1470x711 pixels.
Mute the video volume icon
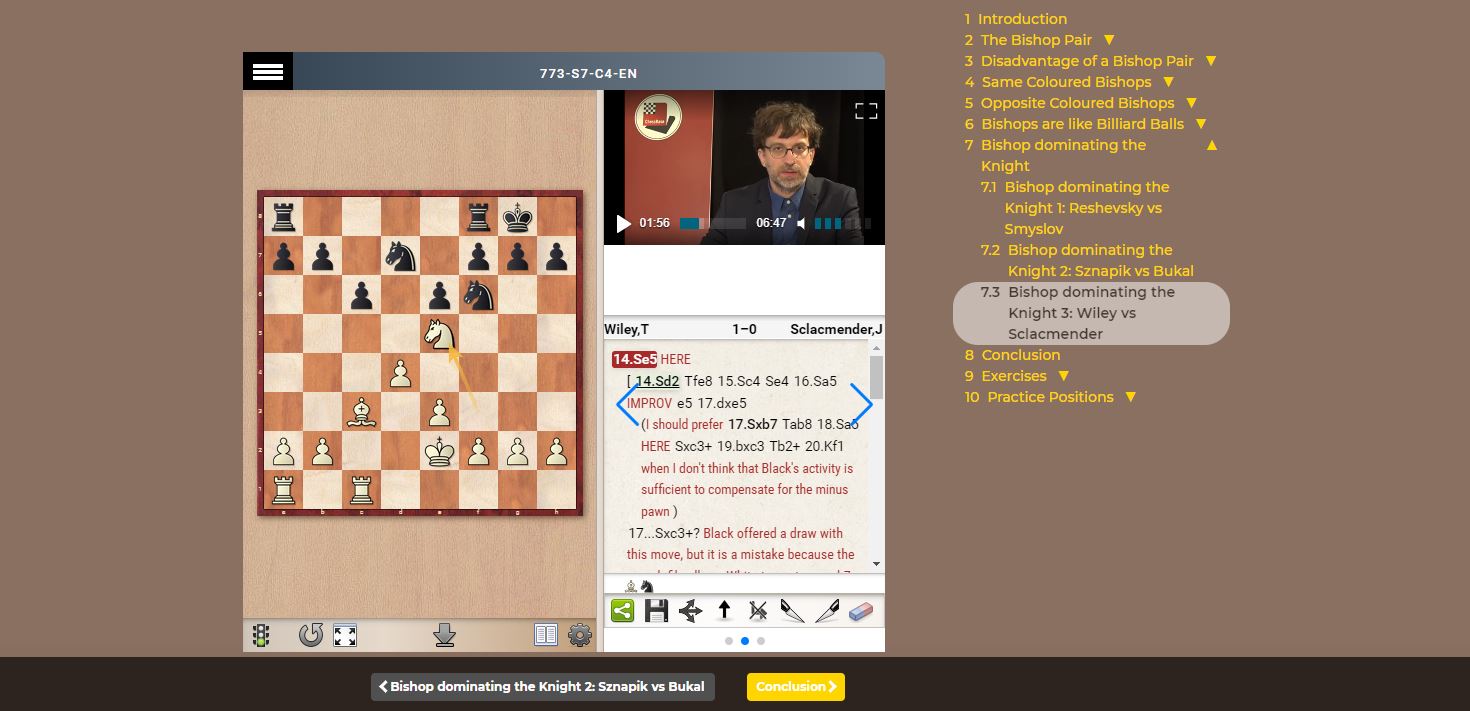coord(801,224)
